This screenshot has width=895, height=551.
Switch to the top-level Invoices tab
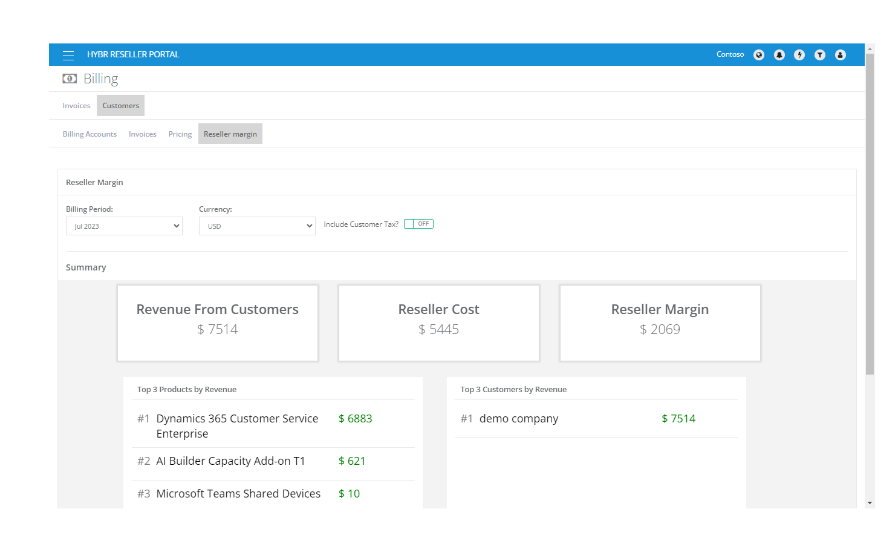[x=76, y=105]
